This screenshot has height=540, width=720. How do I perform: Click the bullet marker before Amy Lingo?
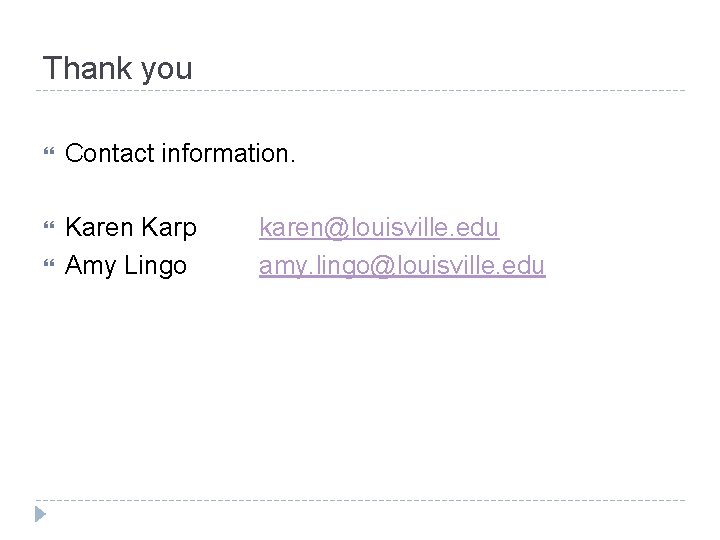coord(49,266)
